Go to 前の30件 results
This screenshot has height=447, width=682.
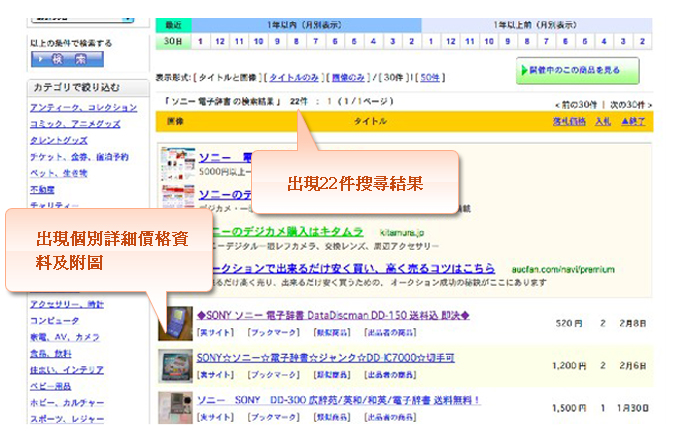(x=576, y=105)
